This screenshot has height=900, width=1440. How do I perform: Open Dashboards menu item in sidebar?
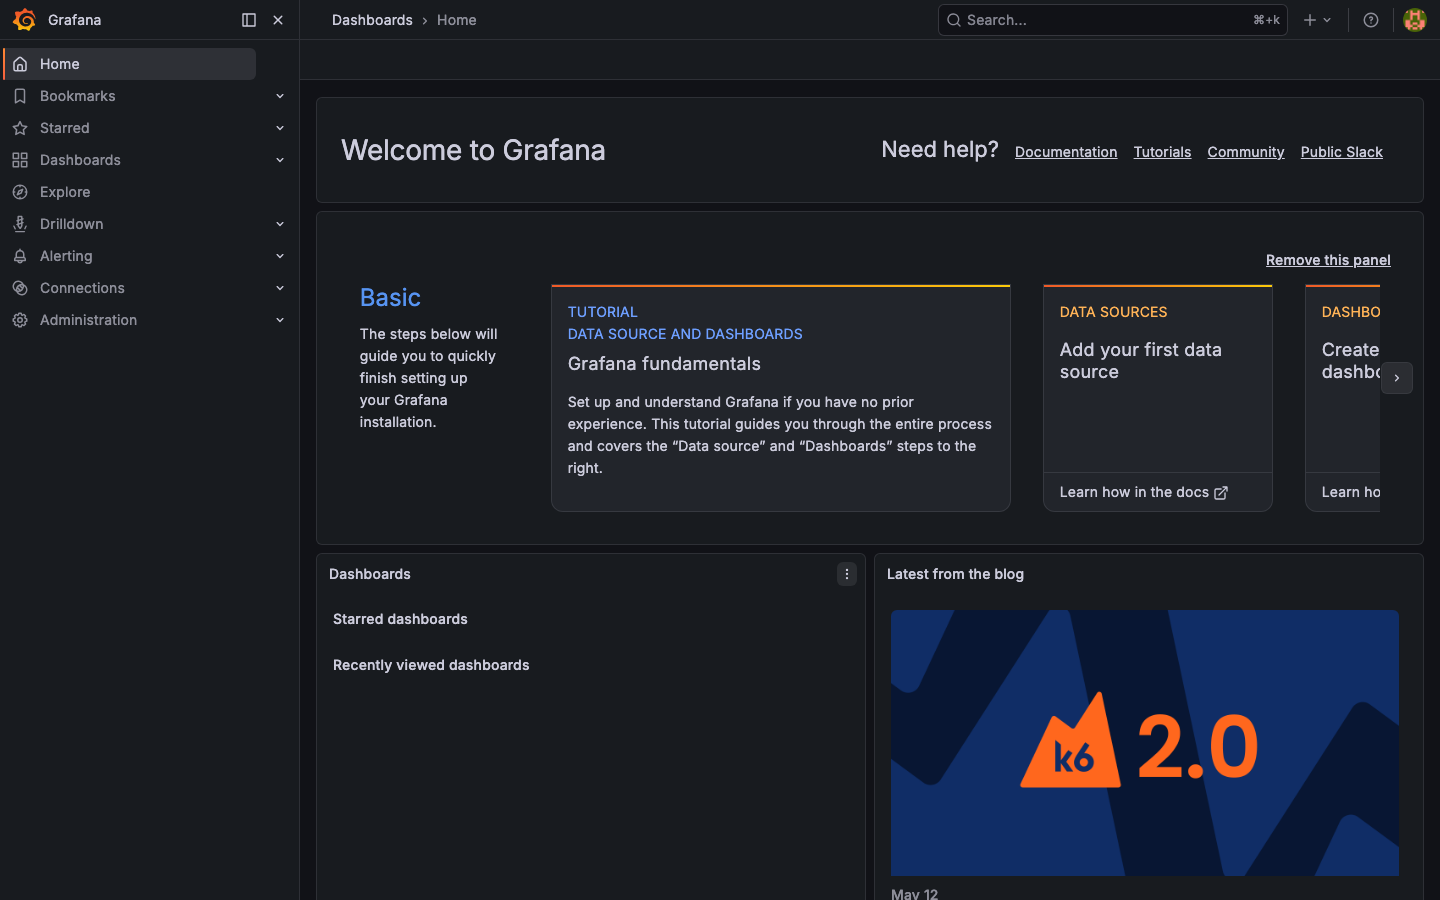coord(80,160)
